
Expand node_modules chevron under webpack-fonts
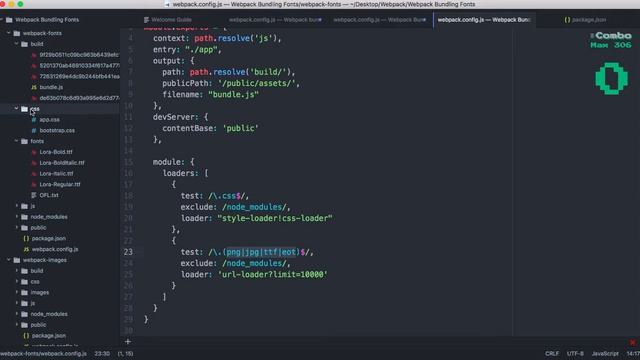(x=16, y=217)
